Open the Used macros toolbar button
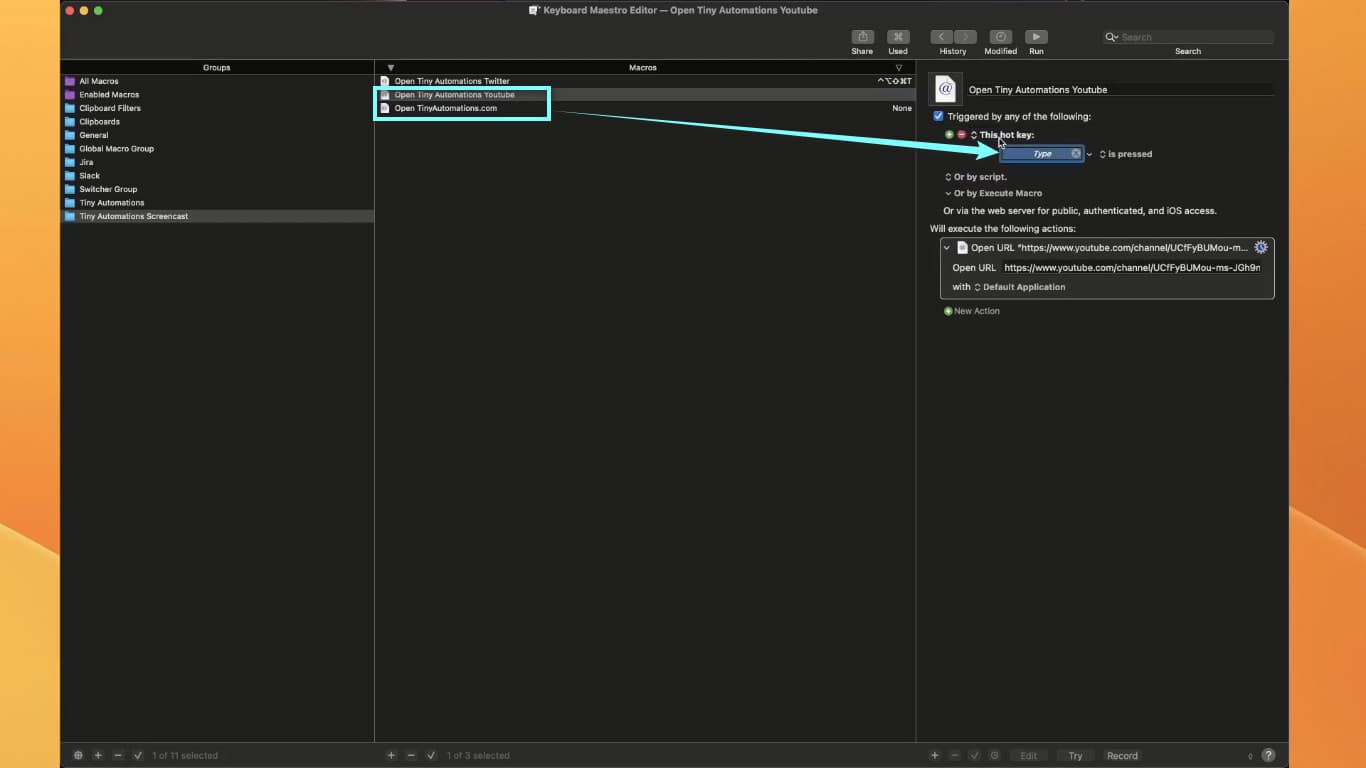 point(898,37)
